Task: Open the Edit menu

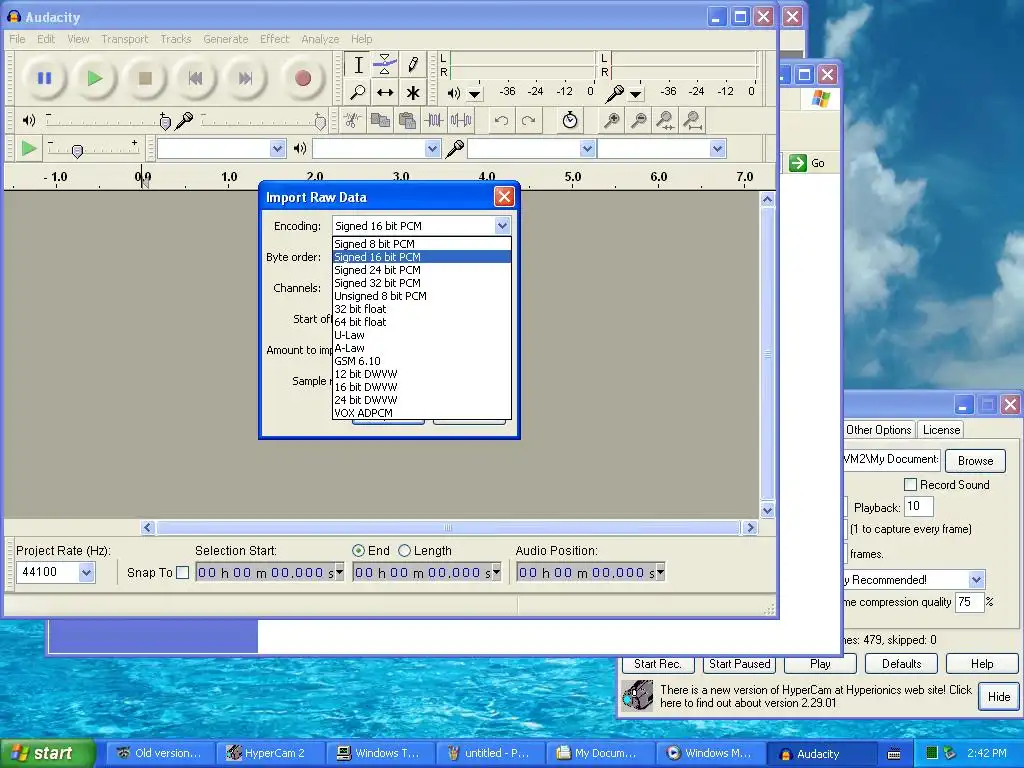Action: 46,39
